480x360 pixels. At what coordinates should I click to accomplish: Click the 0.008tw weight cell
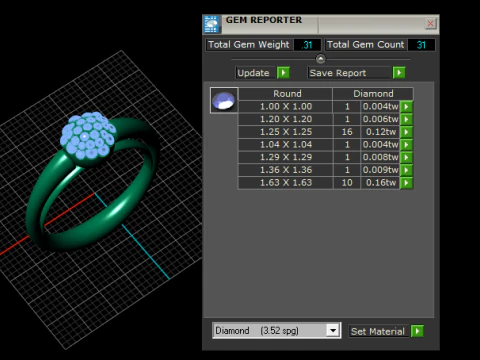point(380,157)
